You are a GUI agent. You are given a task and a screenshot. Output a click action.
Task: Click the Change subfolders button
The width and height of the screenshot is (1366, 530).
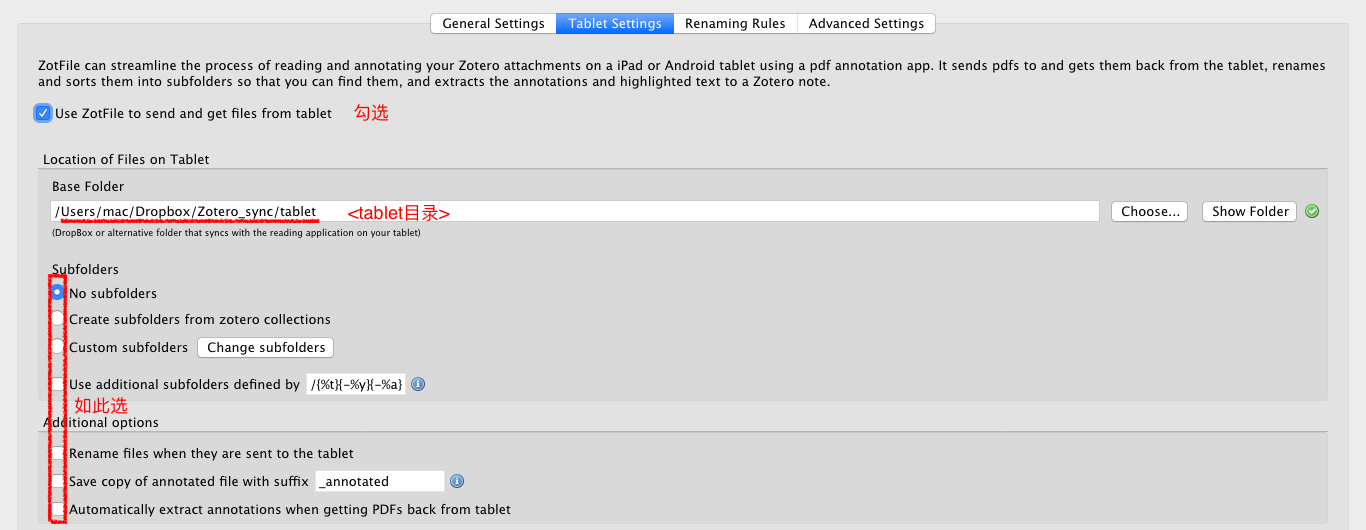pyautogui.click(x=266, y=348)
